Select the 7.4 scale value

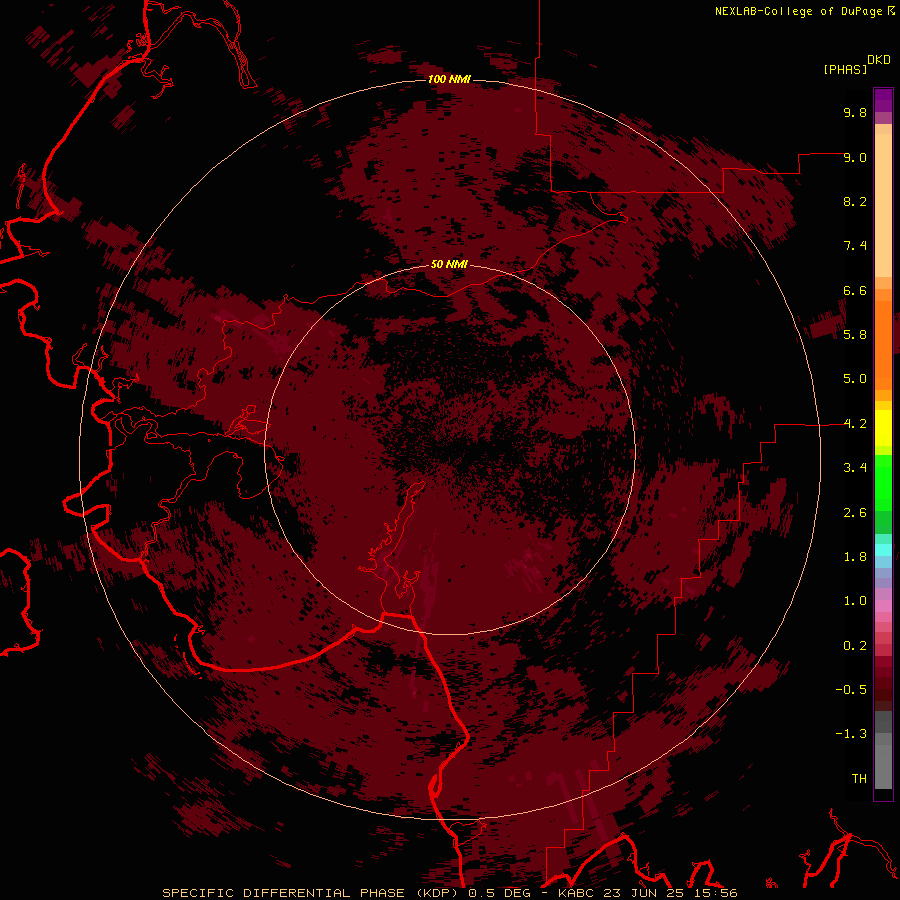(855, 246)
